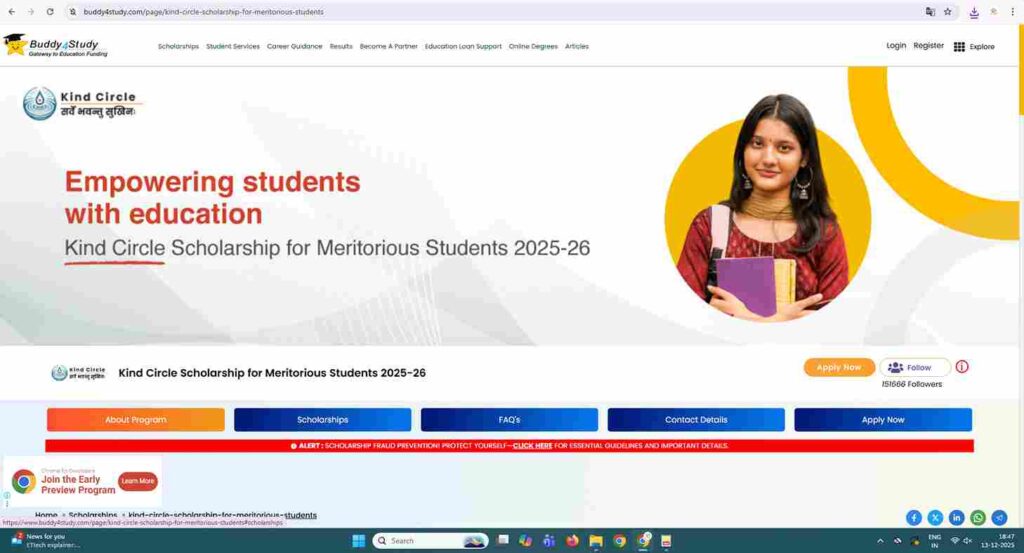Viewport: 1024px width, 553px height.
Task: Open Articles in the header
Action: click(x=577, y=46)
